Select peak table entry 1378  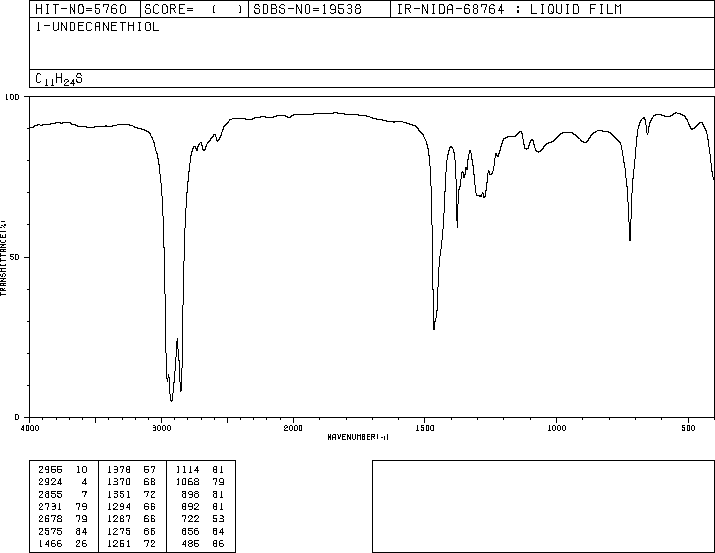[x=119, y=470]
